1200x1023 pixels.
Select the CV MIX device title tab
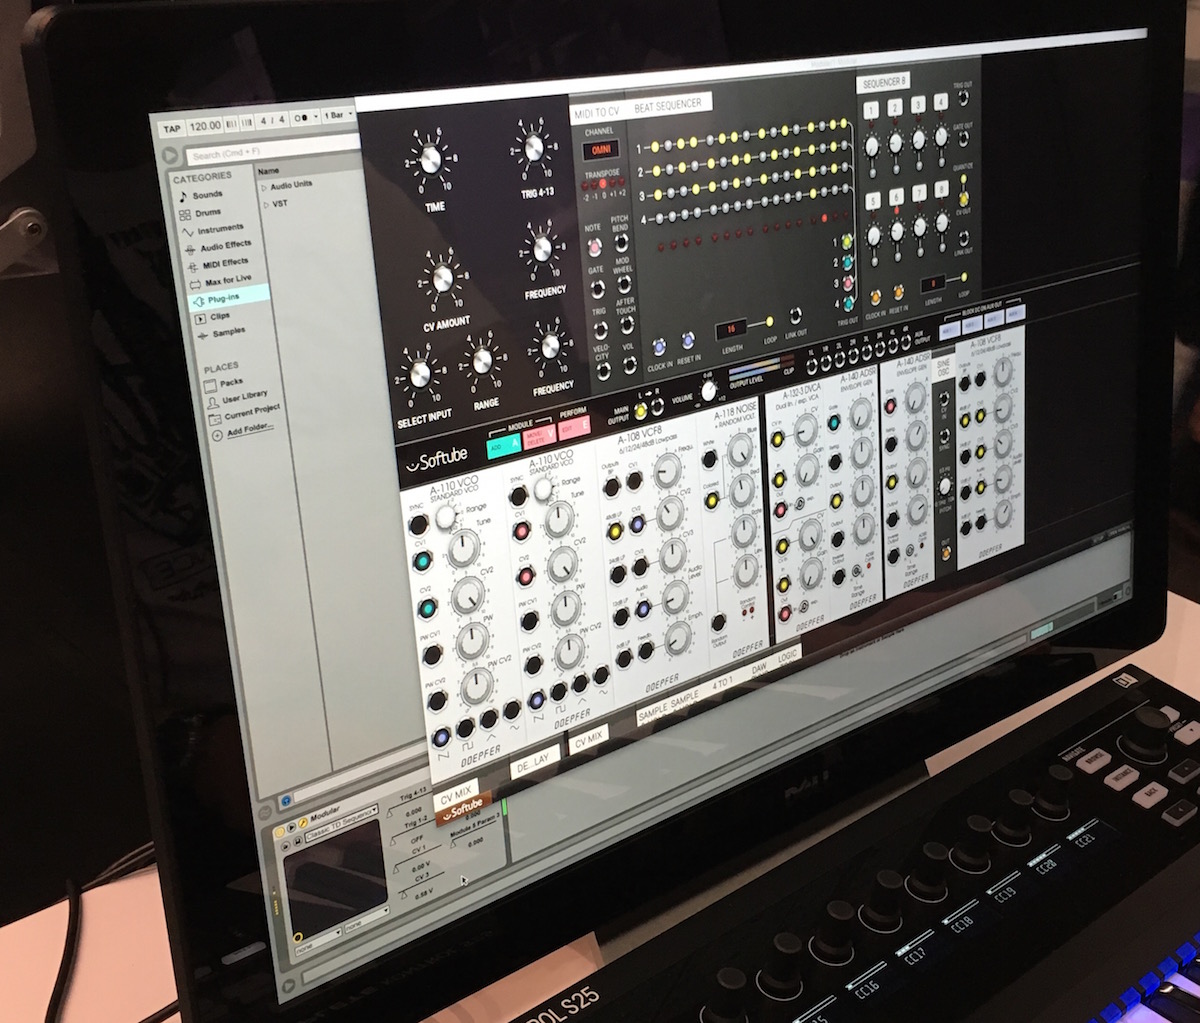tap(458, 792)
